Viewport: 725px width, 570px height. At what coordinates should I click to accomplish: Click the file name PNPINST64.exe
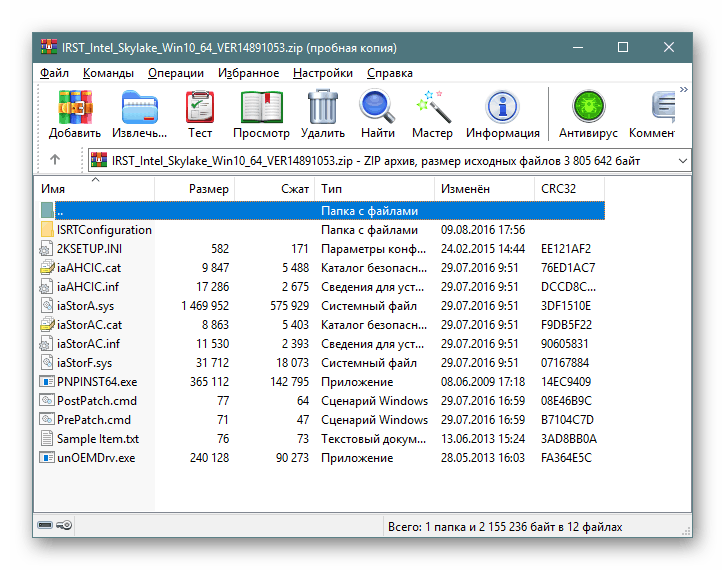[97, 382]
